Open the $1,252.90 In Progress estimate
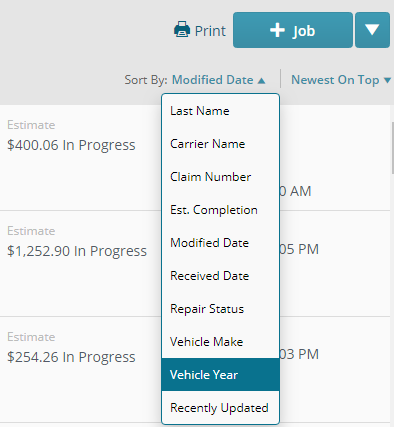Viewport: 394px width, 427px height. click(77, 251)
